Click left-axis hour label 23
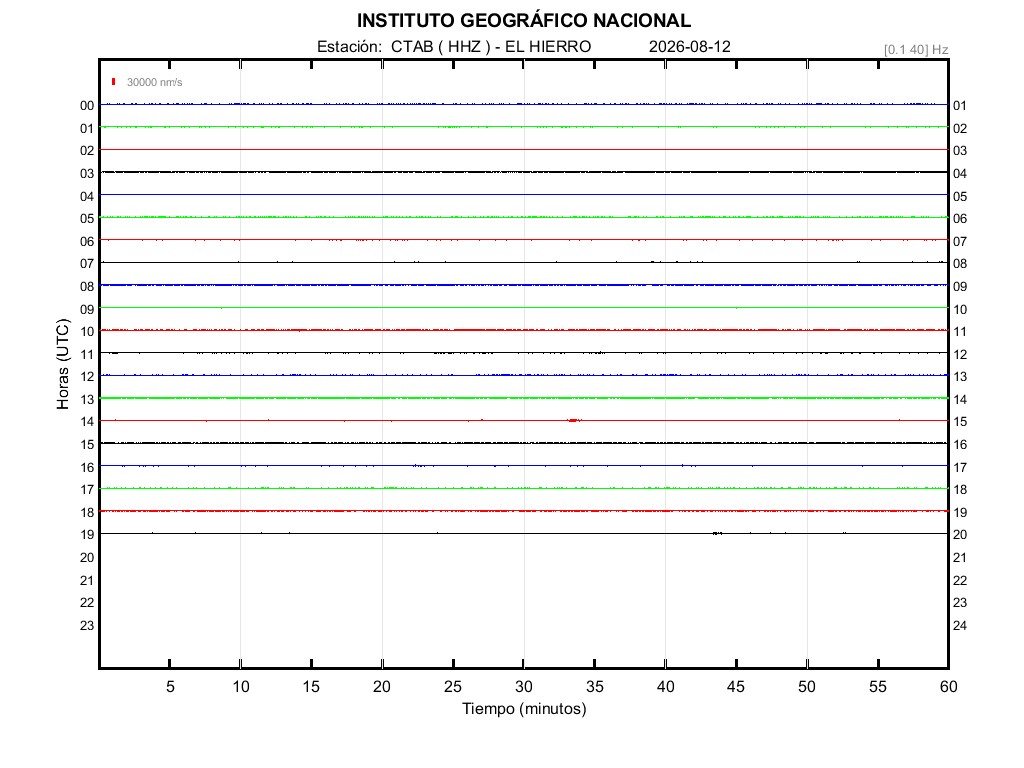The height and width of the screenshot is (768, 1024). coord(87,626)
